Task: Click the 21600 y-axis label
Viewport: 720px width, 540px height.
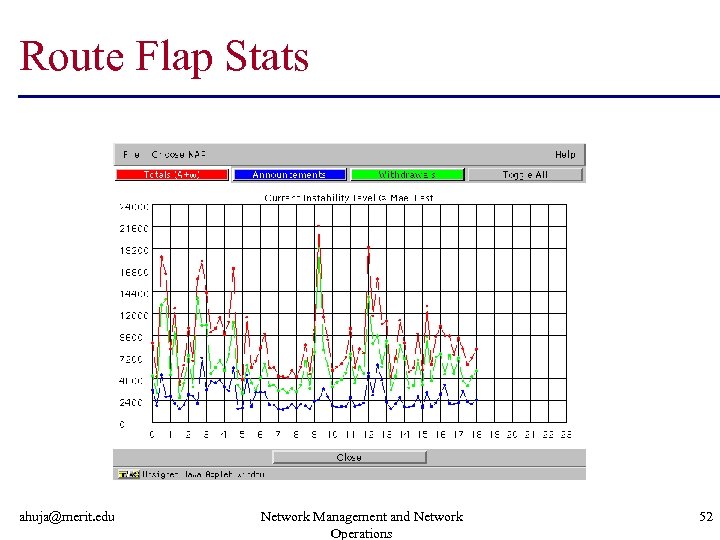Action: coord(134,229)
